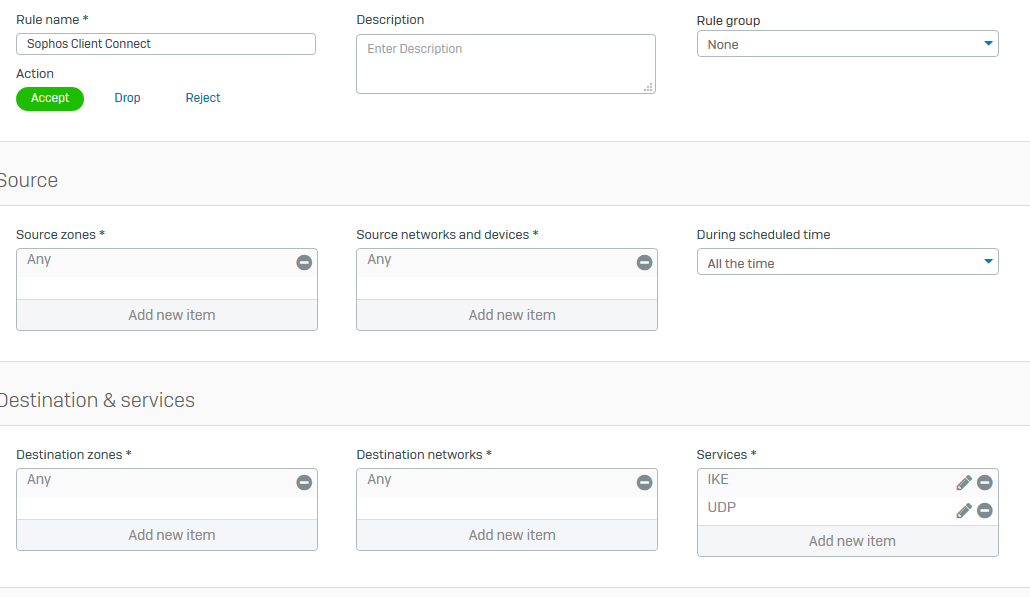
Task: Remove 'Any' from Destination networks
Action: point(645,482)
